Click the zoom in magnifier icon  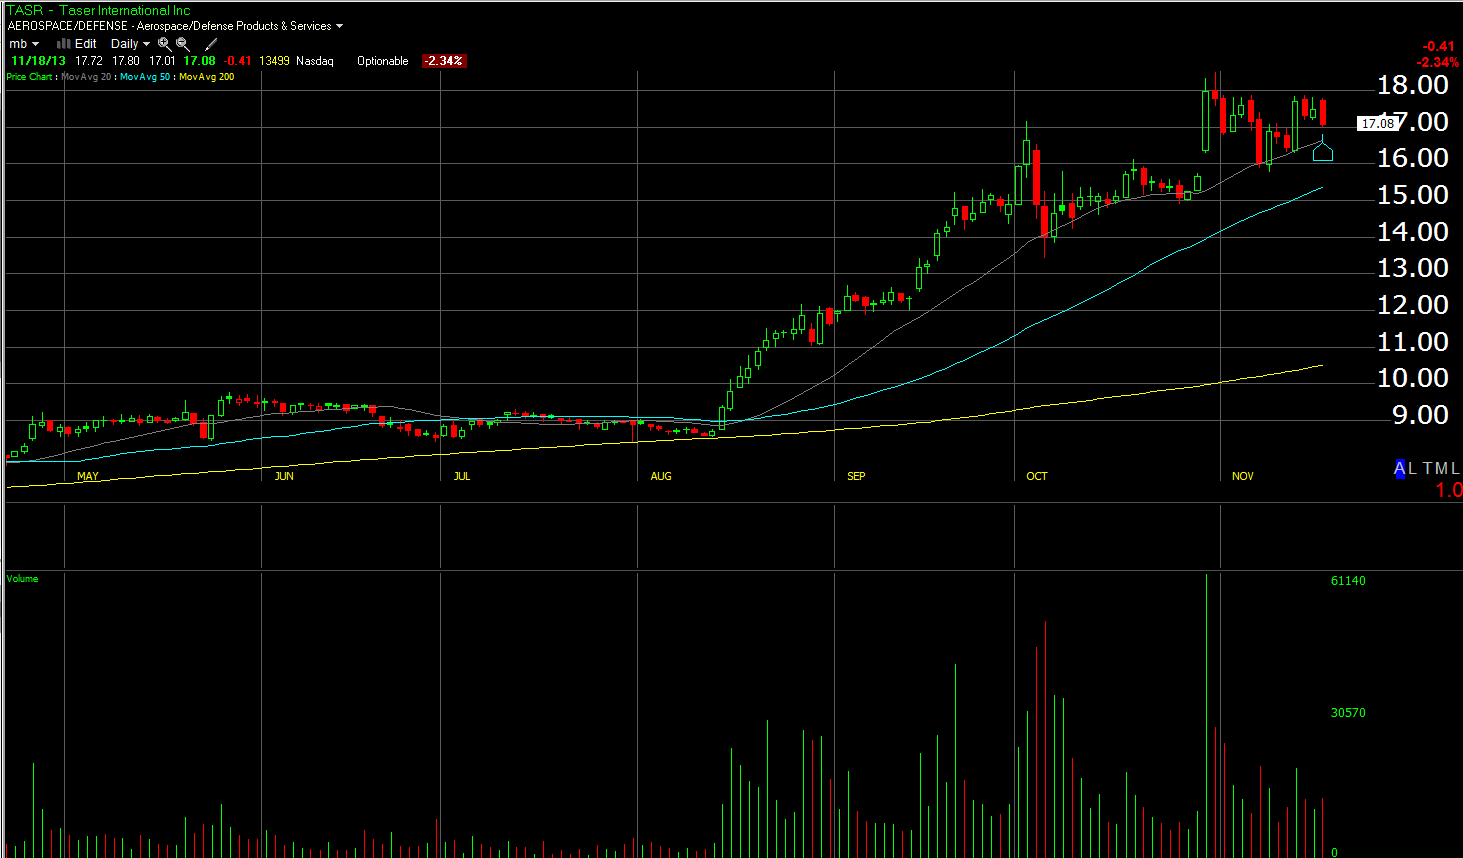click(x=164, y=44)
